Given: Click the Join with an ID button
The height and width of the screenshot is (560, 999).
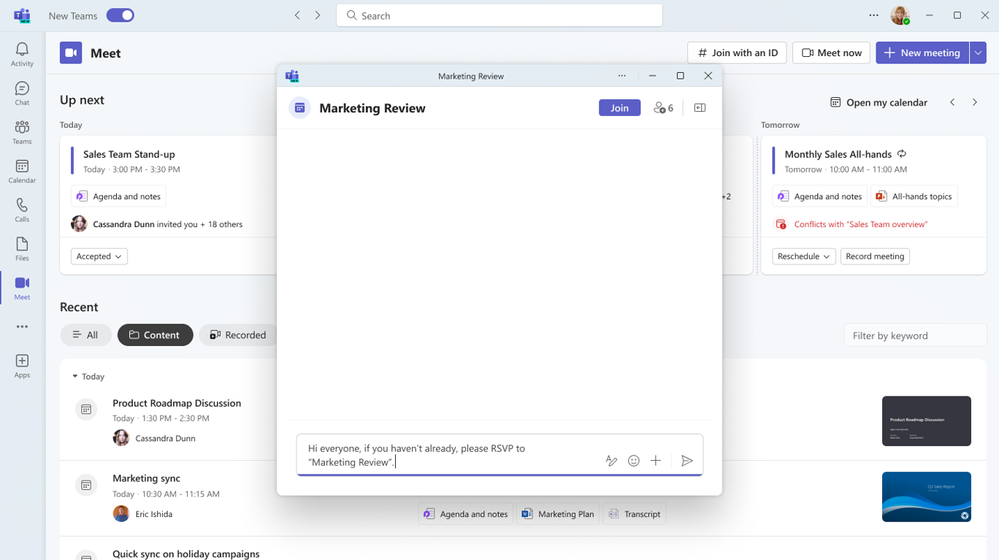Looking at the screenshot, I should coord(737,53).
